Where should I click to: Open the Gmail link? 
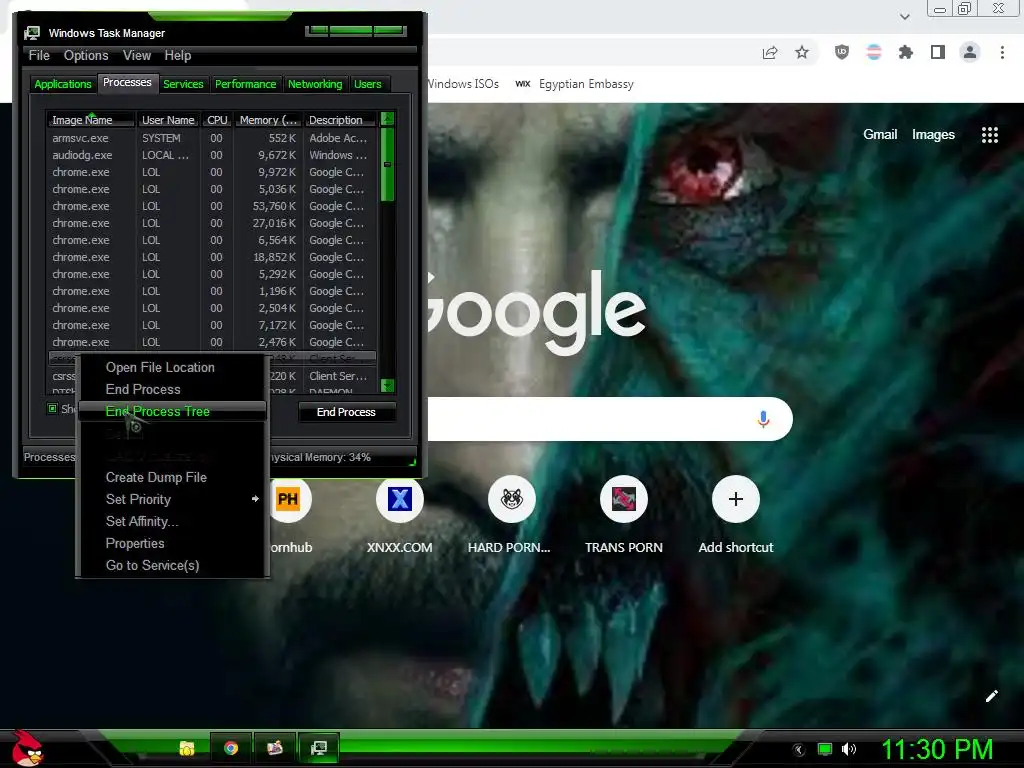tap(880, 135)
